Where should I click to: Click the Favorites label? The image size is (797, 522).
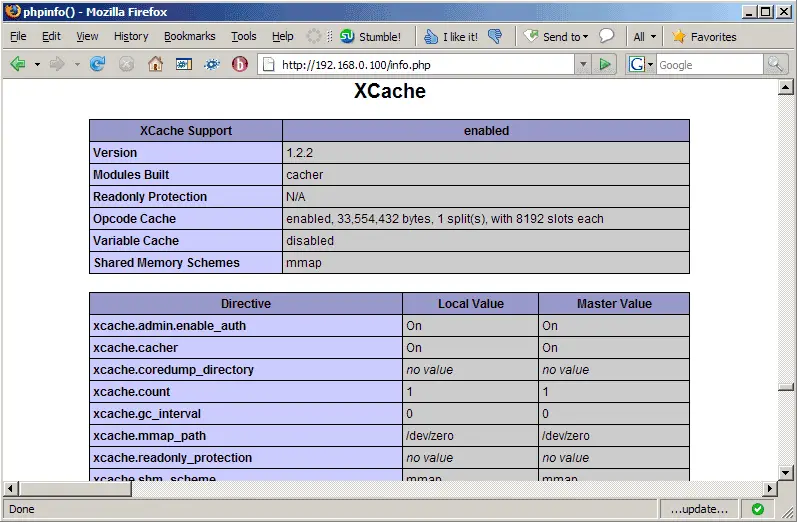click(713, 37)
